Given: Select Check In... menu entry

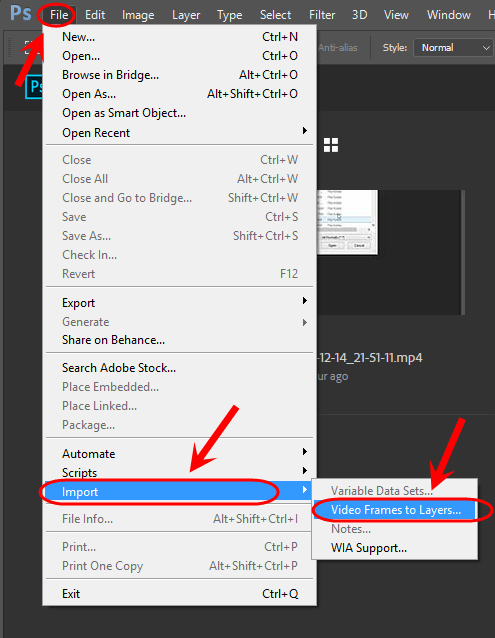Looking at the screenshot, I should coord(179,255).
